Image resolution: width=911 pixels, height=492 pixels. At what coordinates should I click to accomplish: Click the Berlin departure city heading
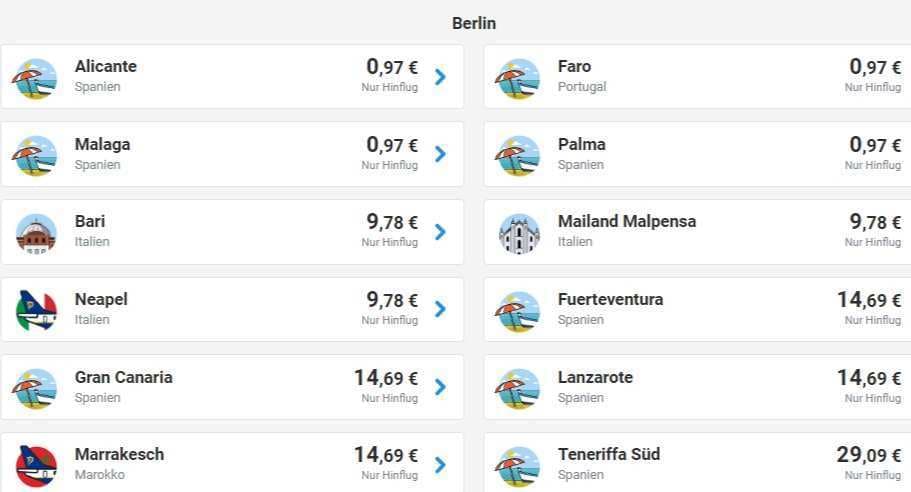point(474,23)
